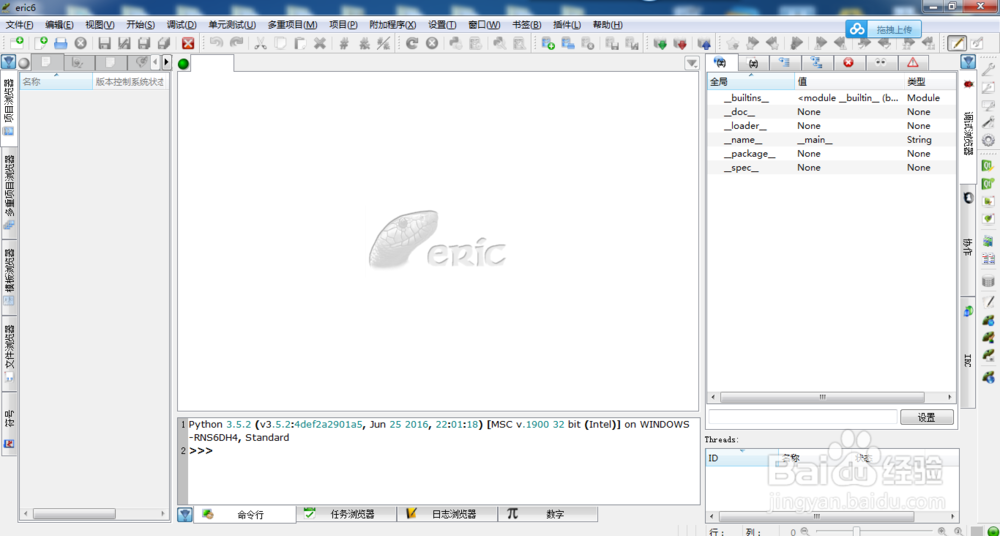Sort by the 全局 column header

(x=751, y=82)
